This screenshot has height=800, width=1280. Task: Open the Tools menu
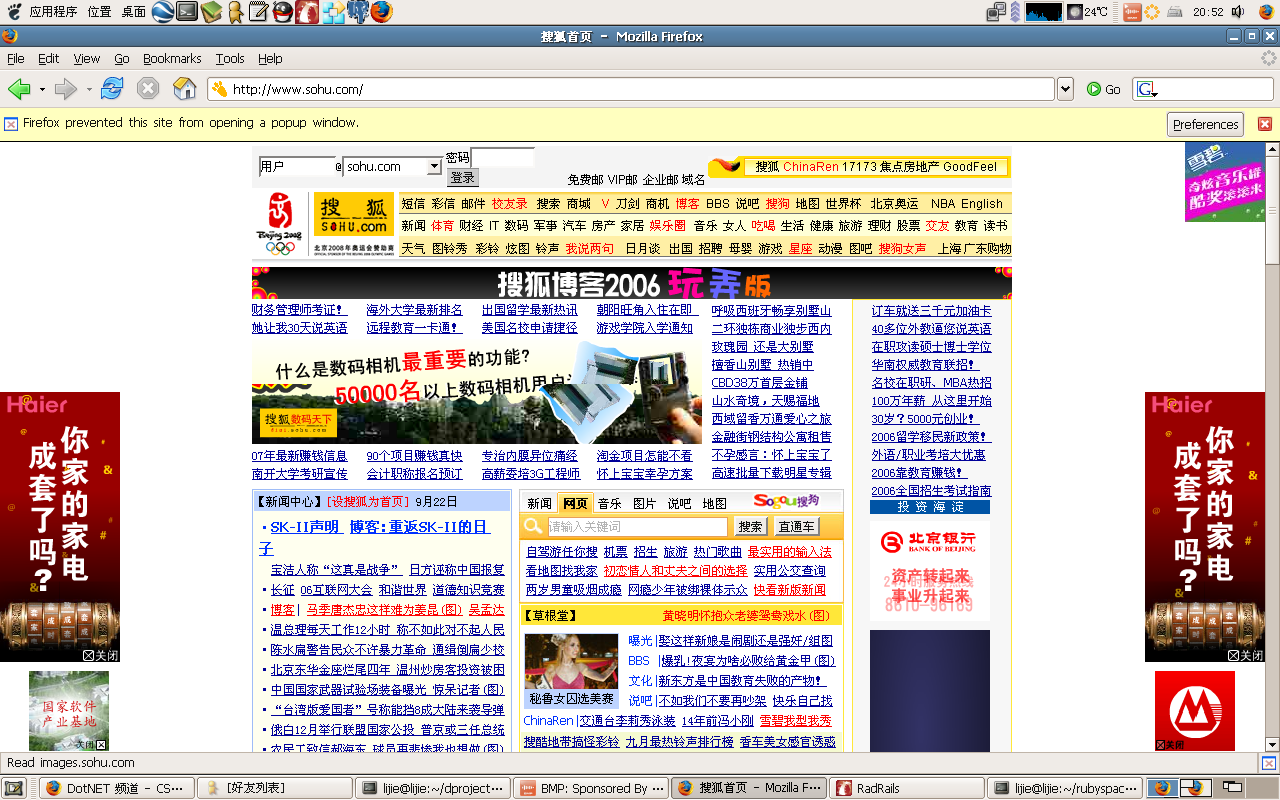pos(230,58)
